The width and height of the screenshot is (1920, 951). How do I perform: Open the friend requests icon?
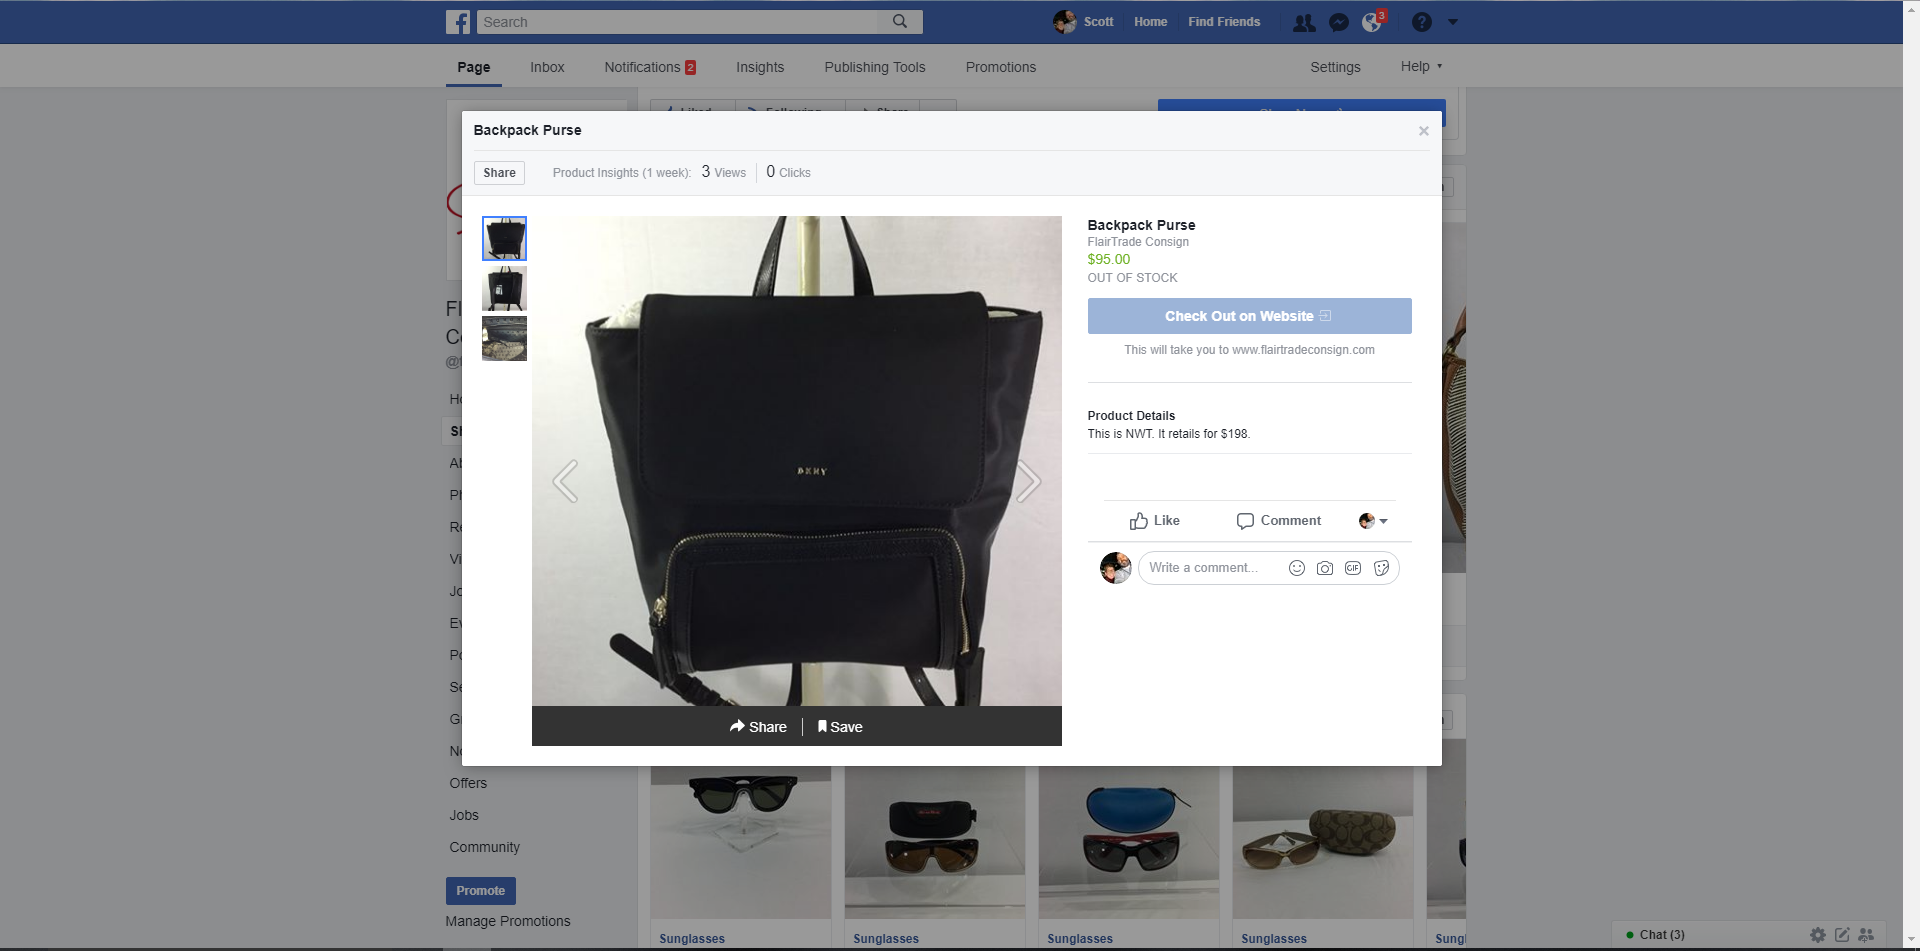tap(1304, 22)
